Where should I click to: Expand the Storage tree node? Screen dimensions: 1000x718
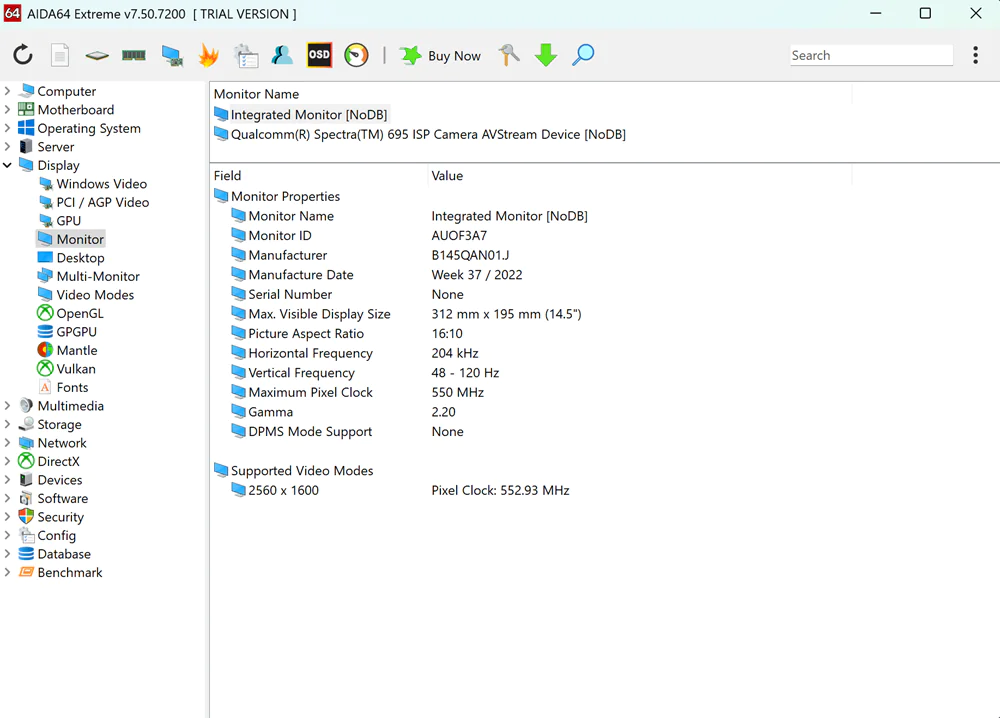point(8,424)
